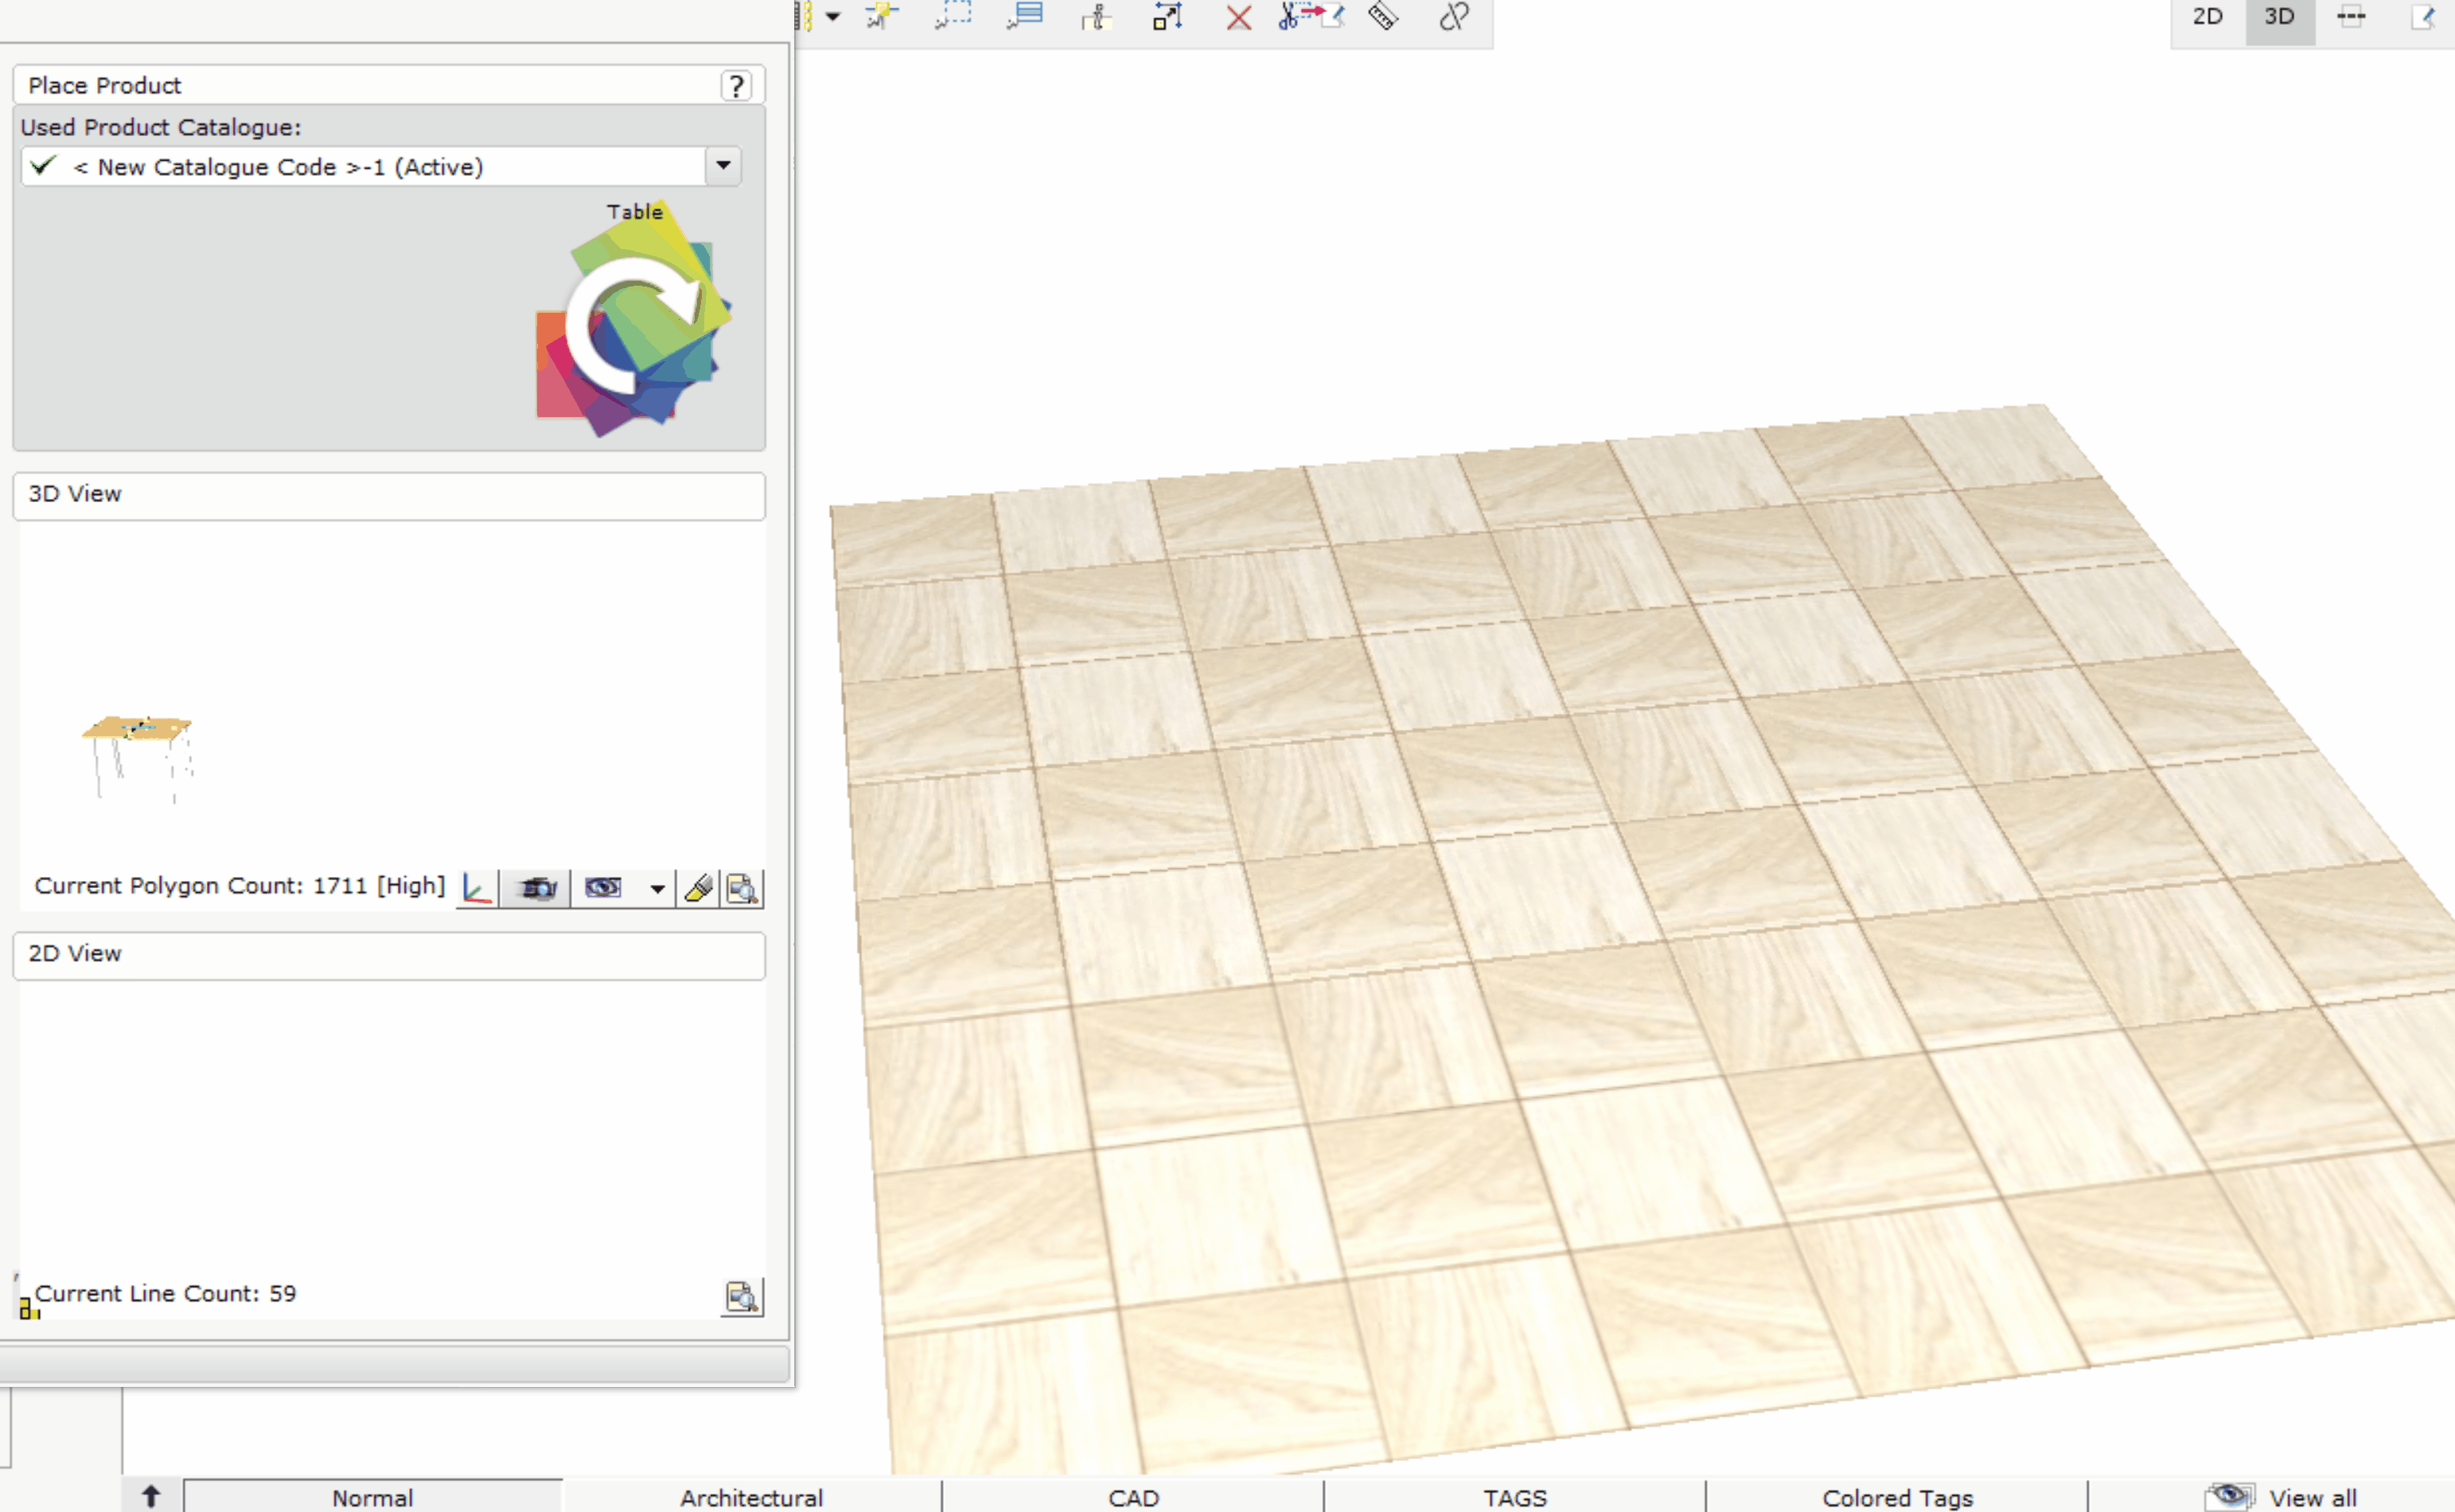The width and height of the screenshot is (2455, 1512).
Task: Click the Table product thumbnail
Action: tap(634, 319)
